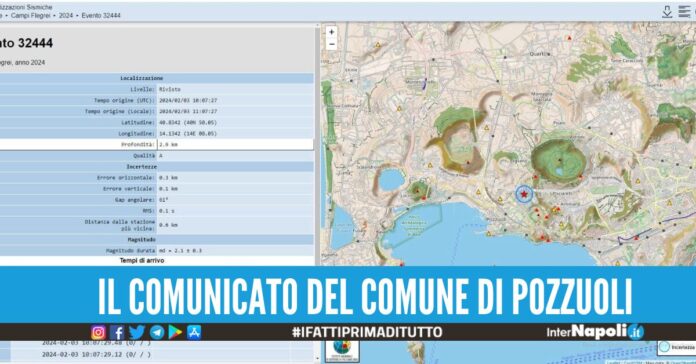Open the hamburger list menu icon
Image resolution: width=696 pixels, height=364 pixels.
(684, 12)
